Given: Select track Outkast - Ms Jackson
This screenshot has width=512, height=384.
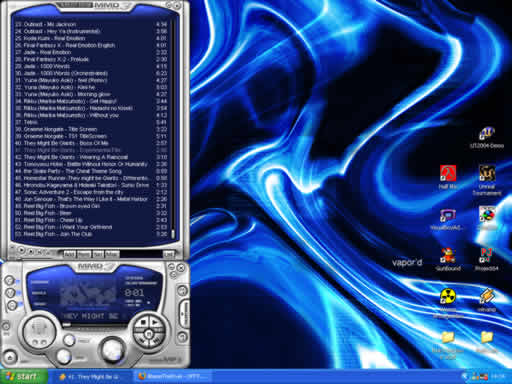Looking at the screenshot, I should pos(91,24).
